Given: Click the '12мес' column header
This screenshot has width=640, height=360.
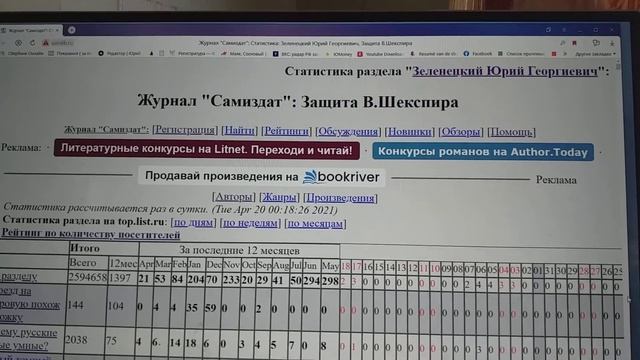Looking at the screenshot, I should click(123, 264).
